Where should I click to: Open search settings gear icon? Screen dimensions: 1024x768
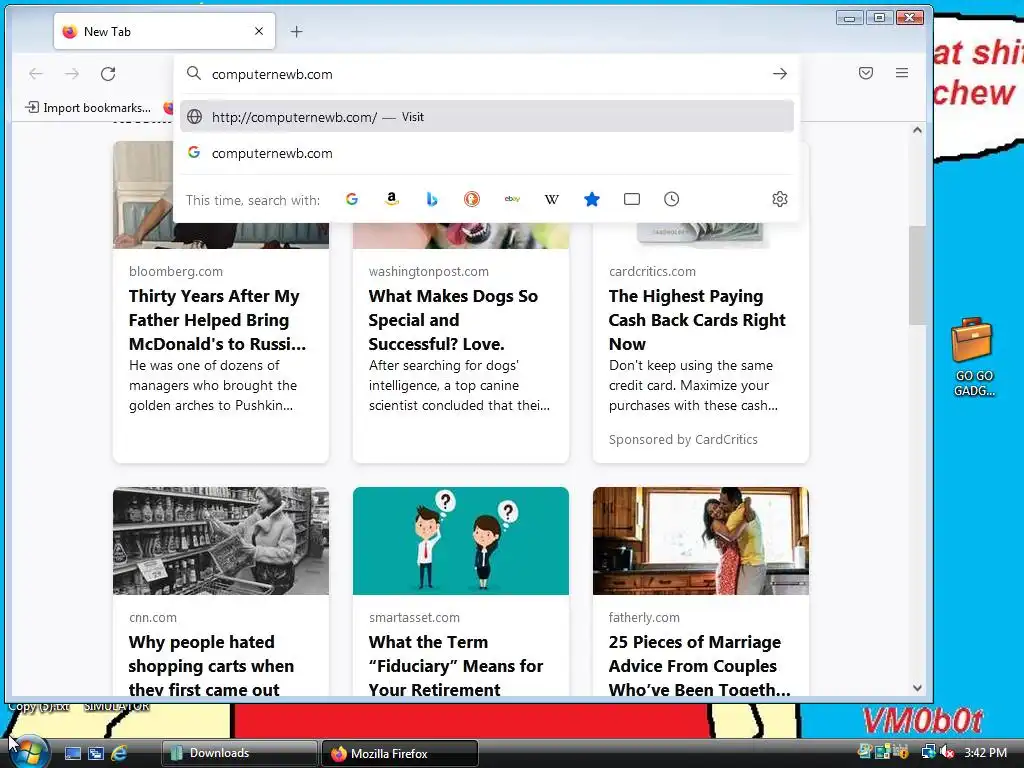pos(780,199)
